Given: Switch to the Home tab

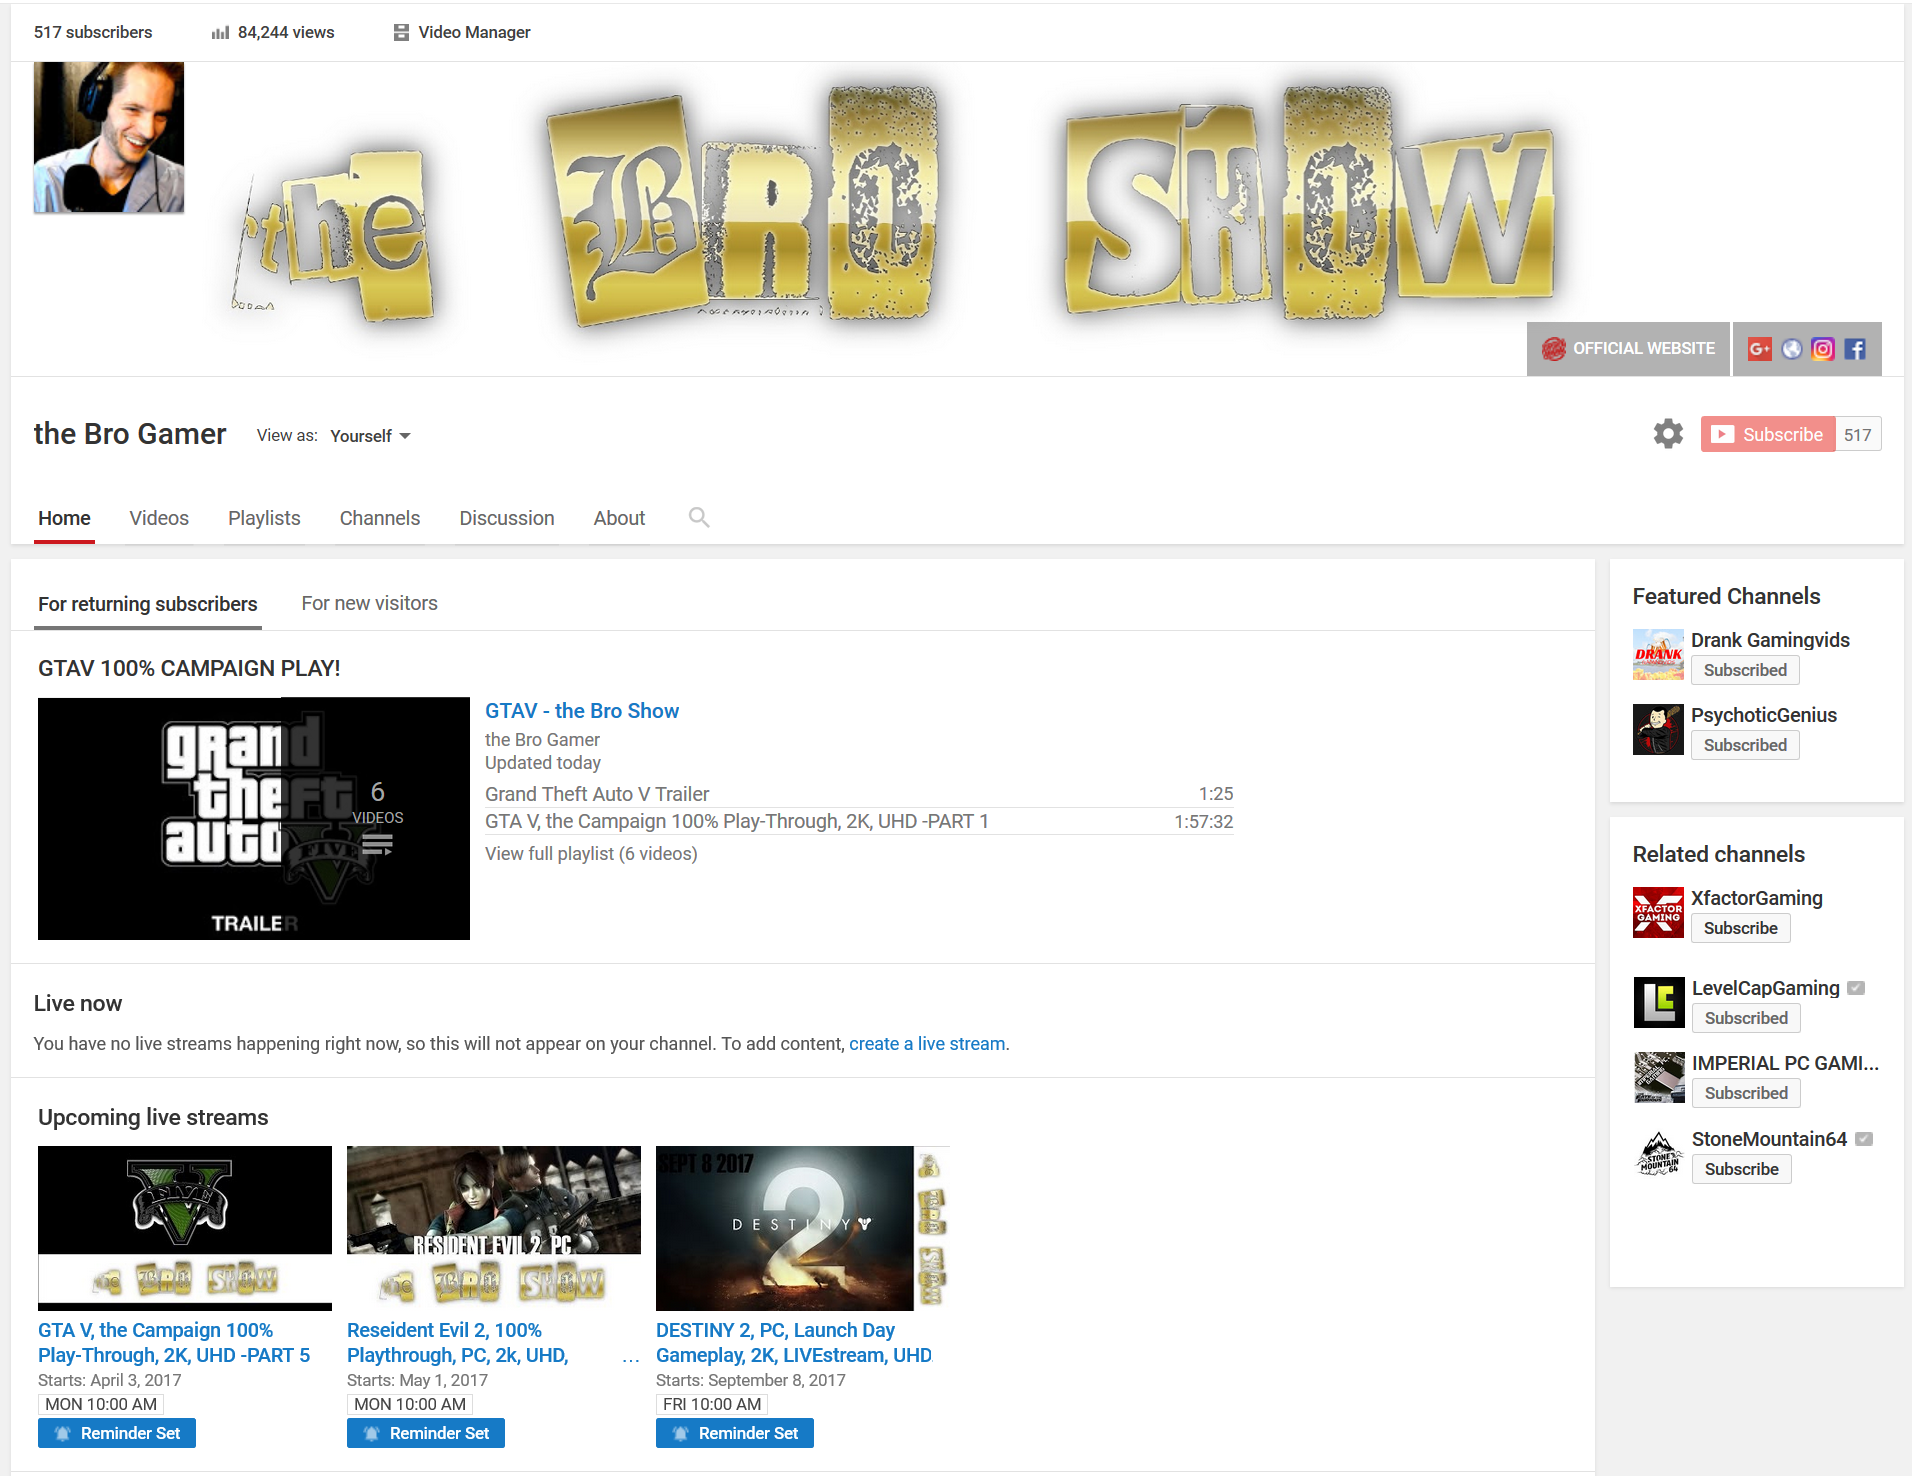Looking at the screenshot, I should [64, 518].
